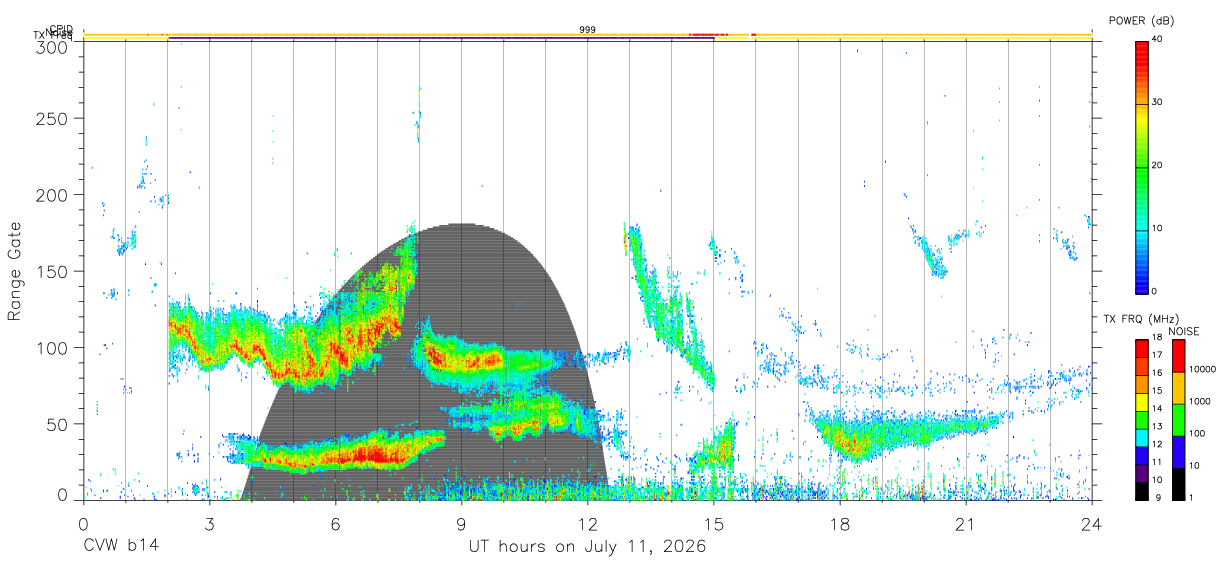Click the 1 label on the noise scale
Viewport: 1228px width, 567px height.
(x=1191, y=497)
